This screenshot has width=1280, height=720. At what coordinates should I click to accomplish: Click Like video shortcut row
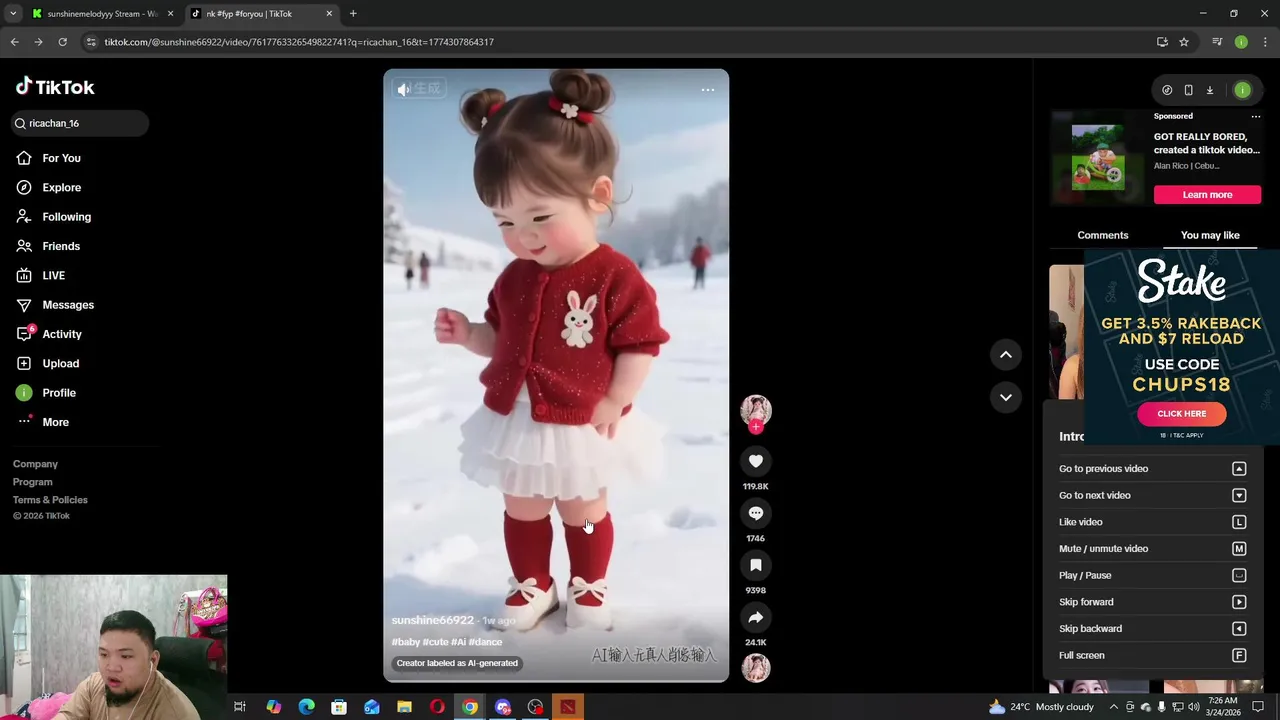click(x=1152, y=522)
